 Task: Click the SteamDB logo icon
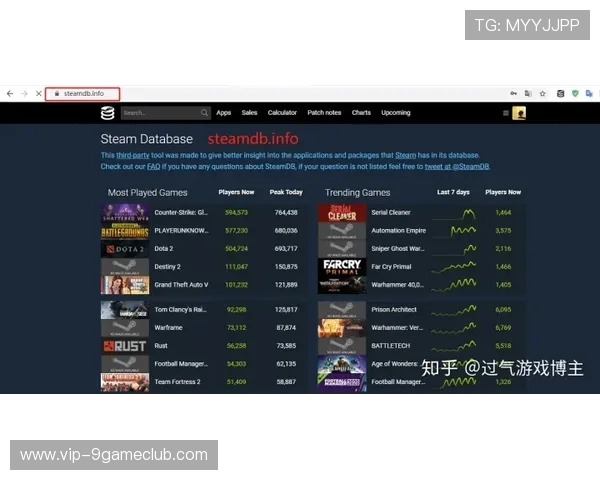(x=108, y=113)
